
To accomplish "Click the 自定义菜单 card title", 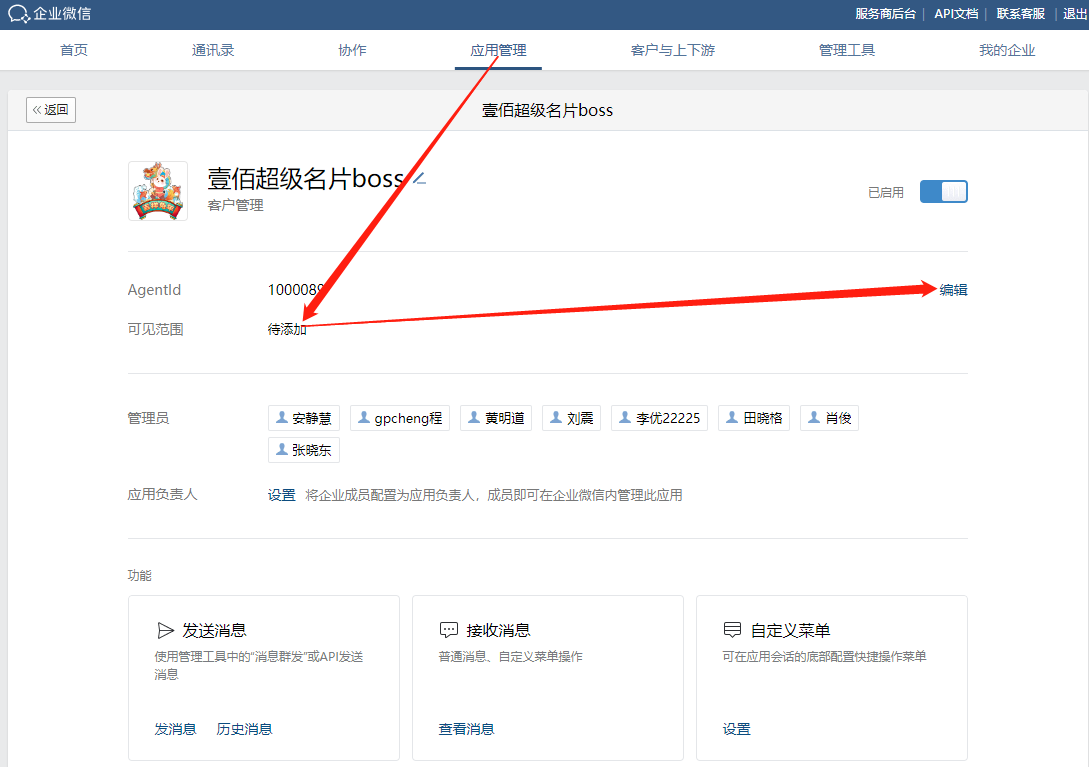I will (x=790, y=630).
